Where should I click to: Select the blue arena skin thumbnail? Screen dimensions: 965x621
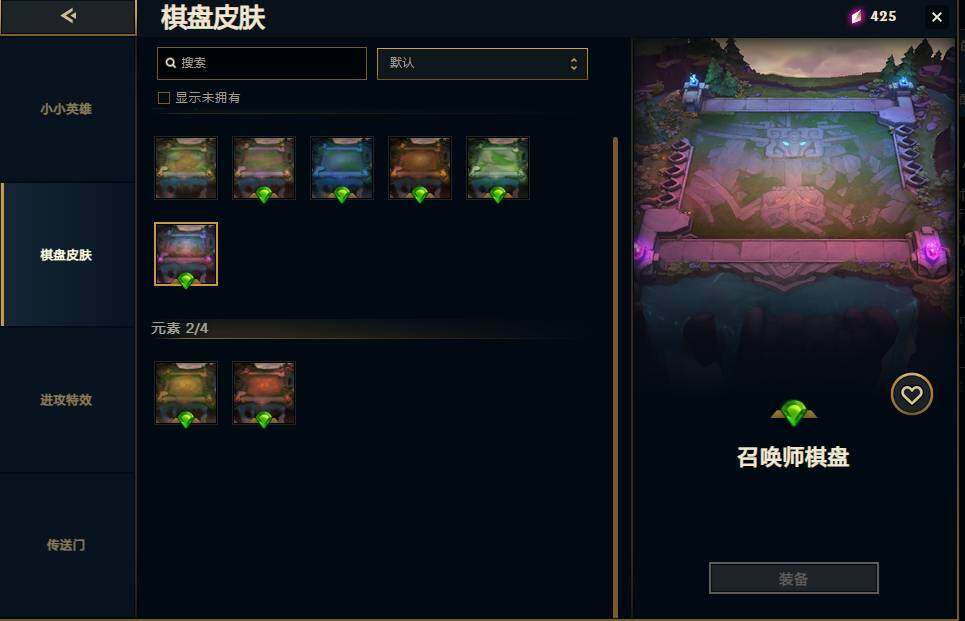(342, 168)
